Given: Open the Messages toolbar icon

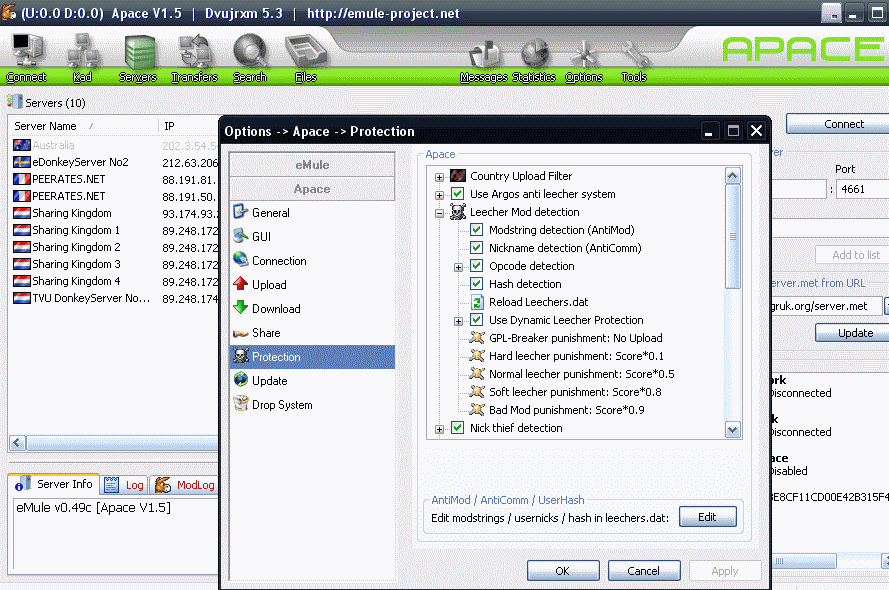Looking at the screenshot, I should 484,61.
